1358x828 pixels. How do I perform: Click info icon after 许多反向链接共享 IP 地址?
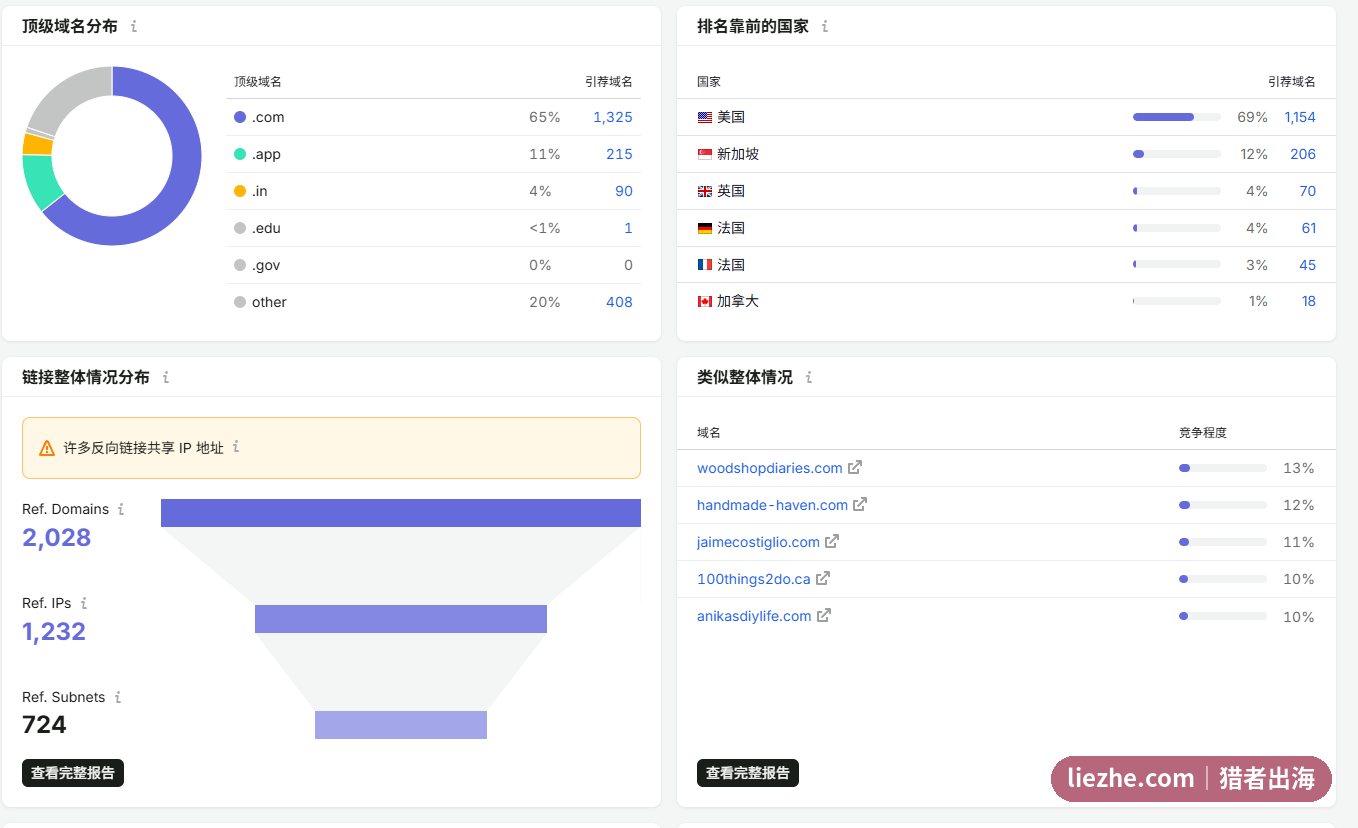click(x=236, y=447)
